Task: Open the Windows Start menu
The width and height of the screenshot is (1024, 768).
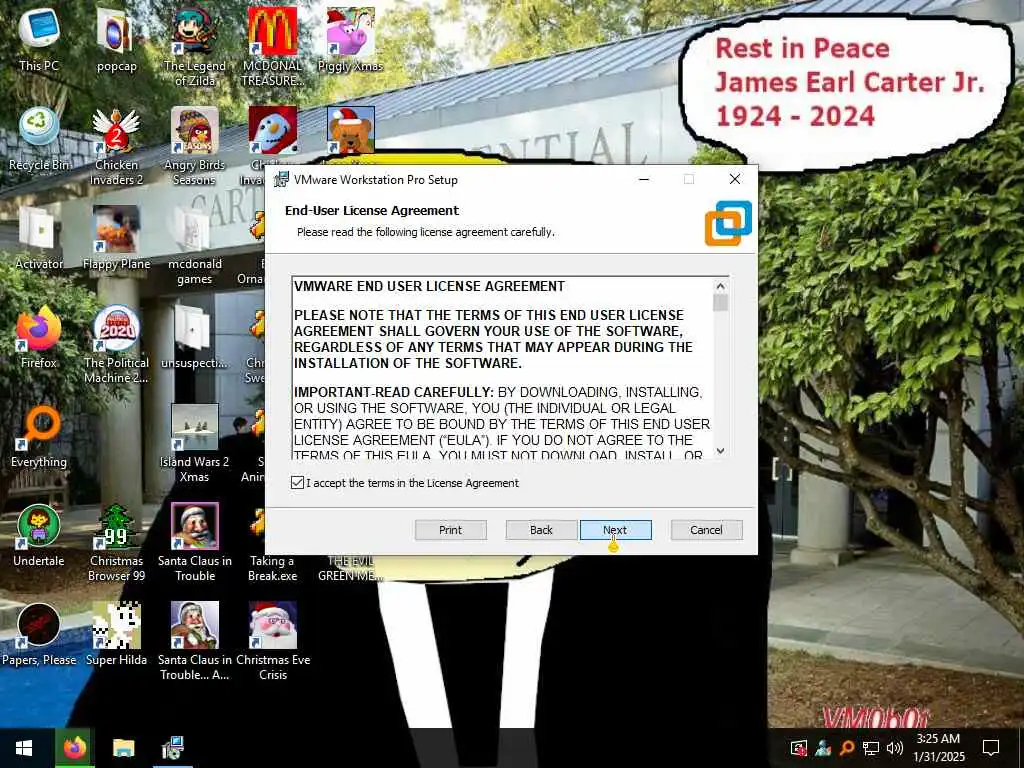Action: (x=24, y=748)
